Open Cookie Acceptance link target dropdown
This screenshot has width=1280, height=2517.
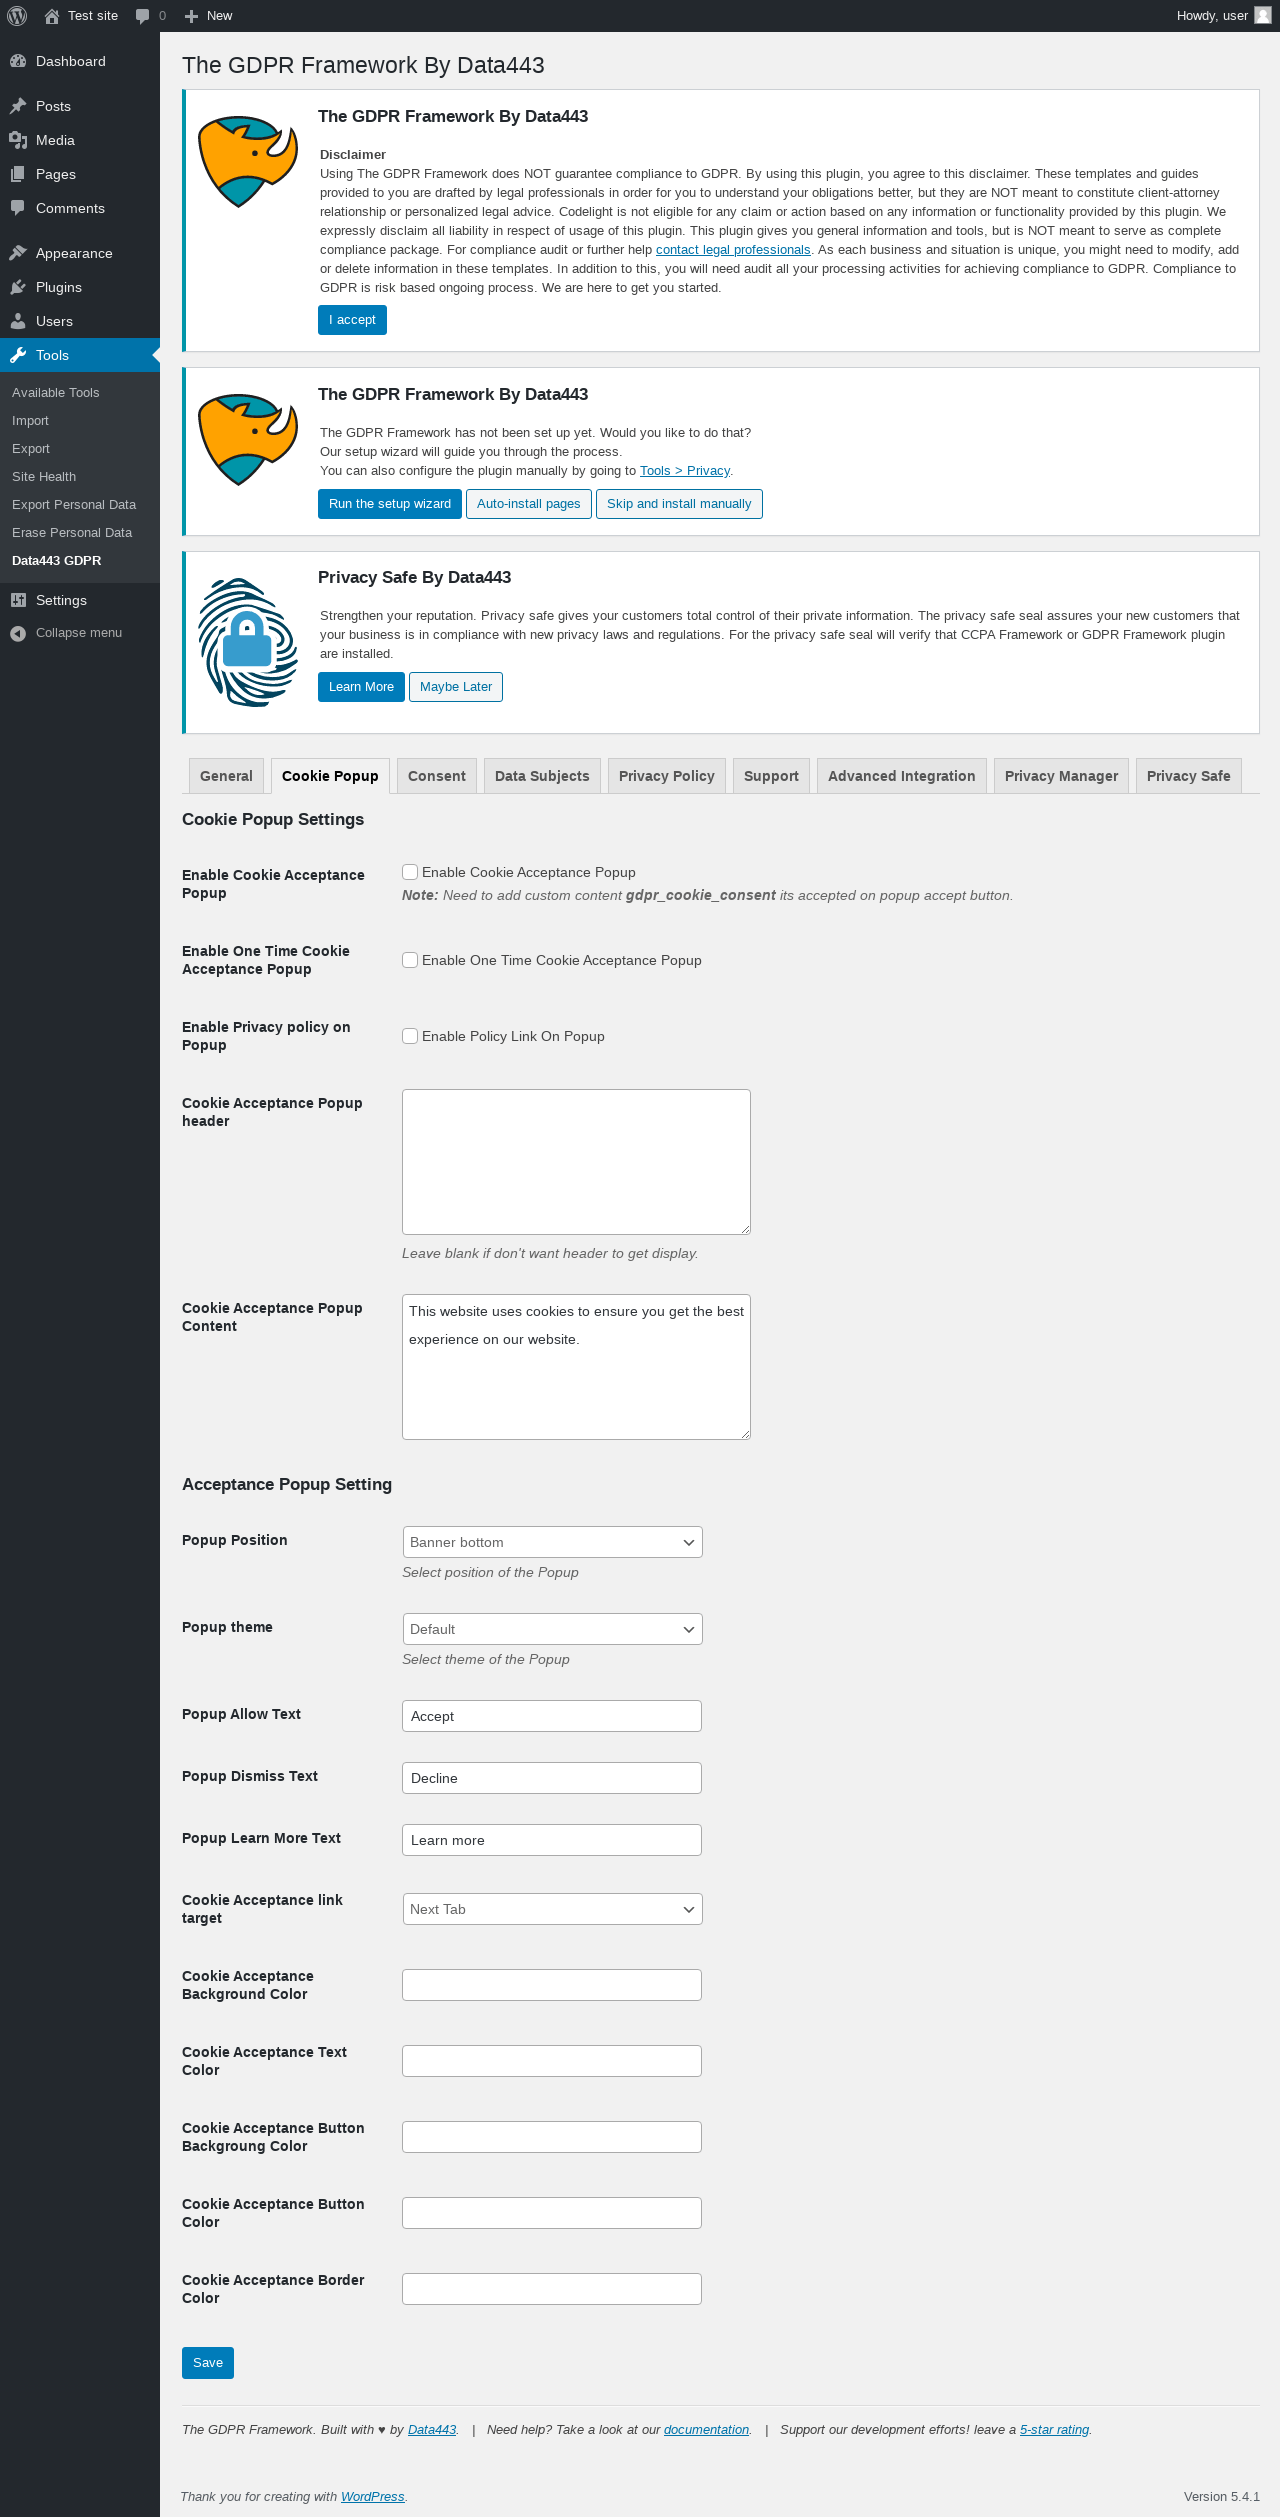(x=552, y=1909)
